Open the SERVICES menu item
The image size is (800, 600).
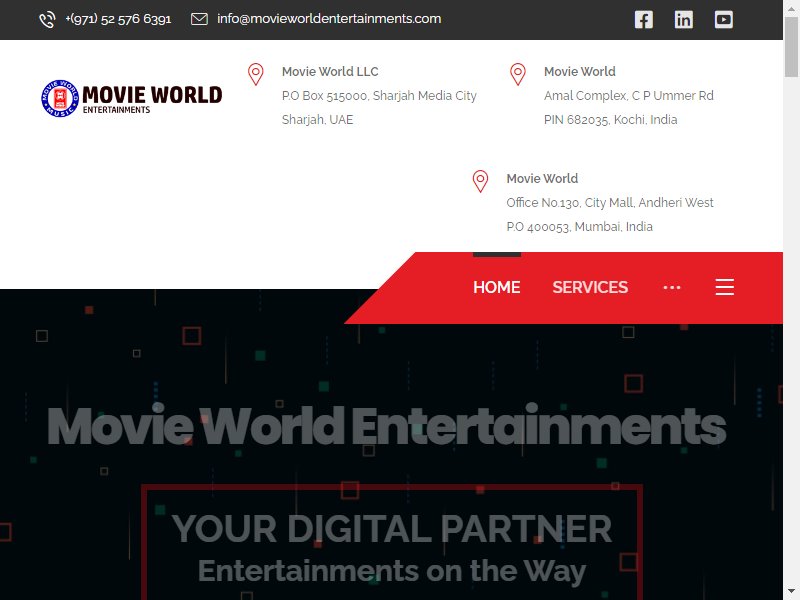point(590,287)
